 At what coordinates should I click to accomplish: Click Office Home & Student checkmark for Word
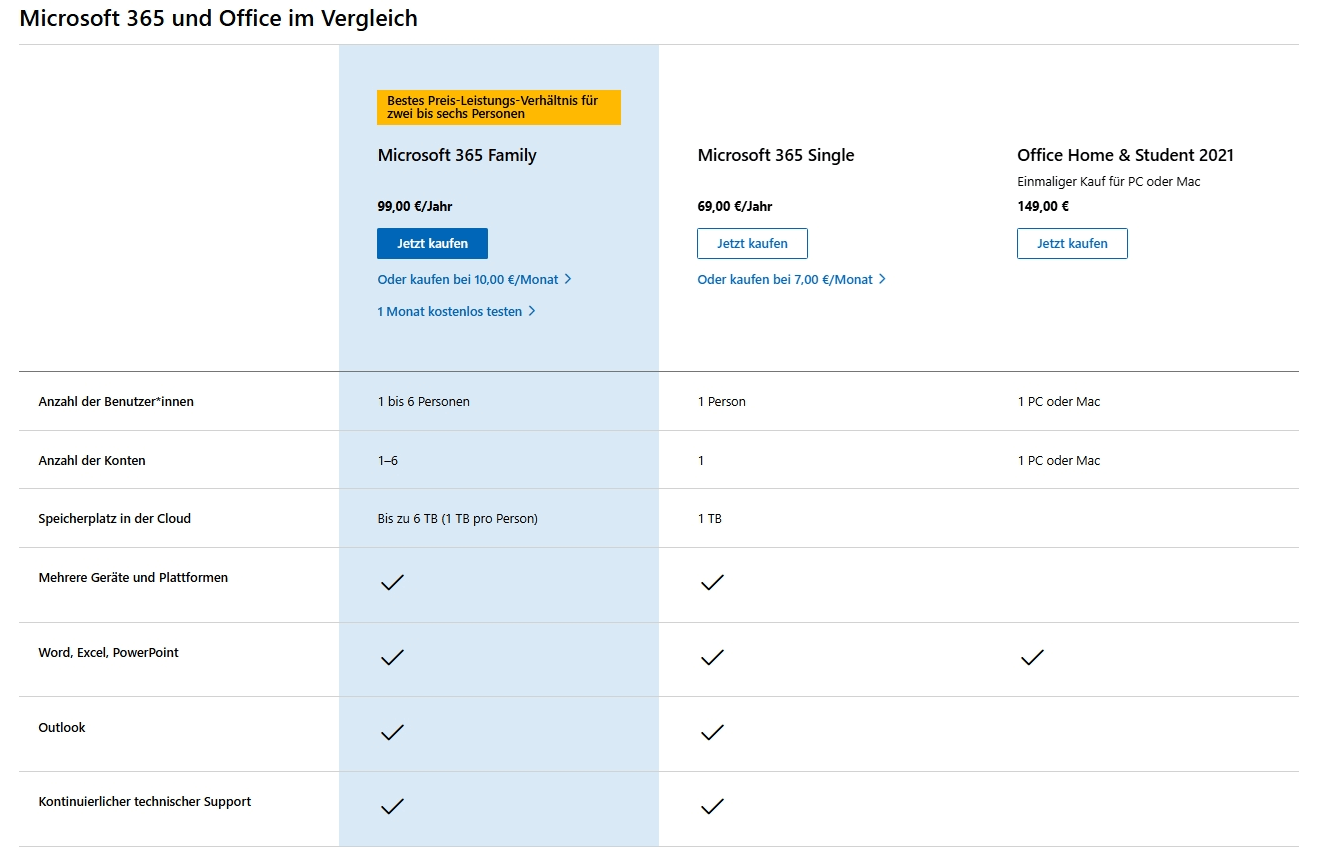pos(1032,657)
